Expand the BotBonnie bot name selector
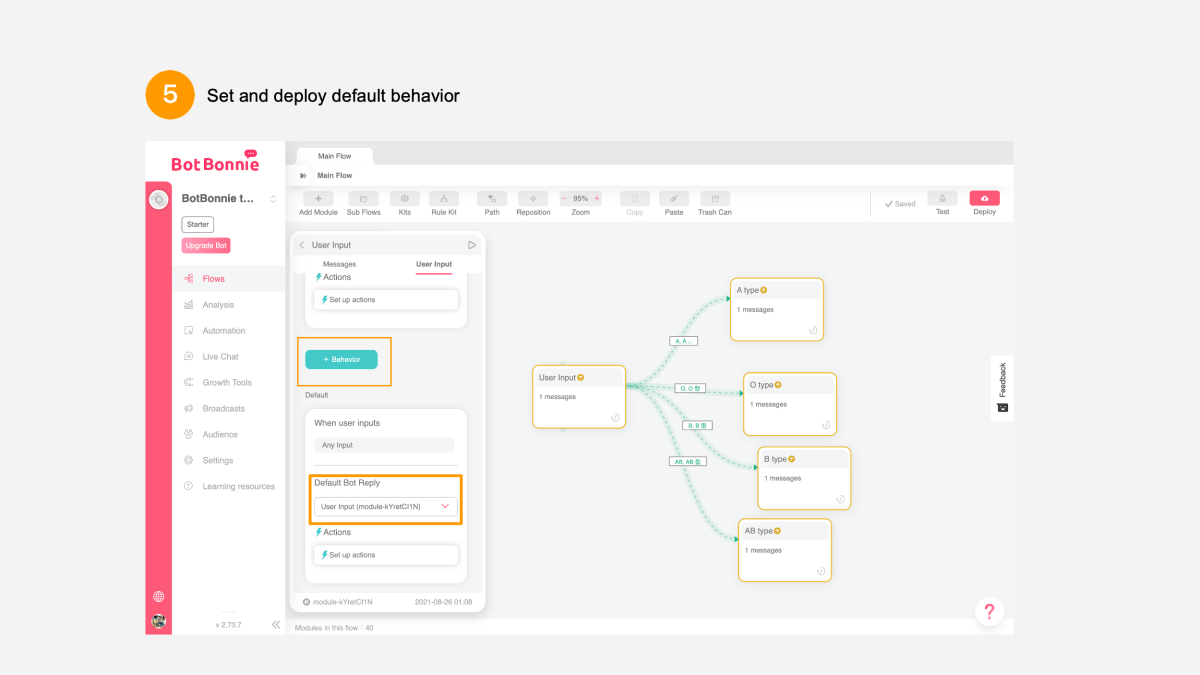 (x=273, y=199)
